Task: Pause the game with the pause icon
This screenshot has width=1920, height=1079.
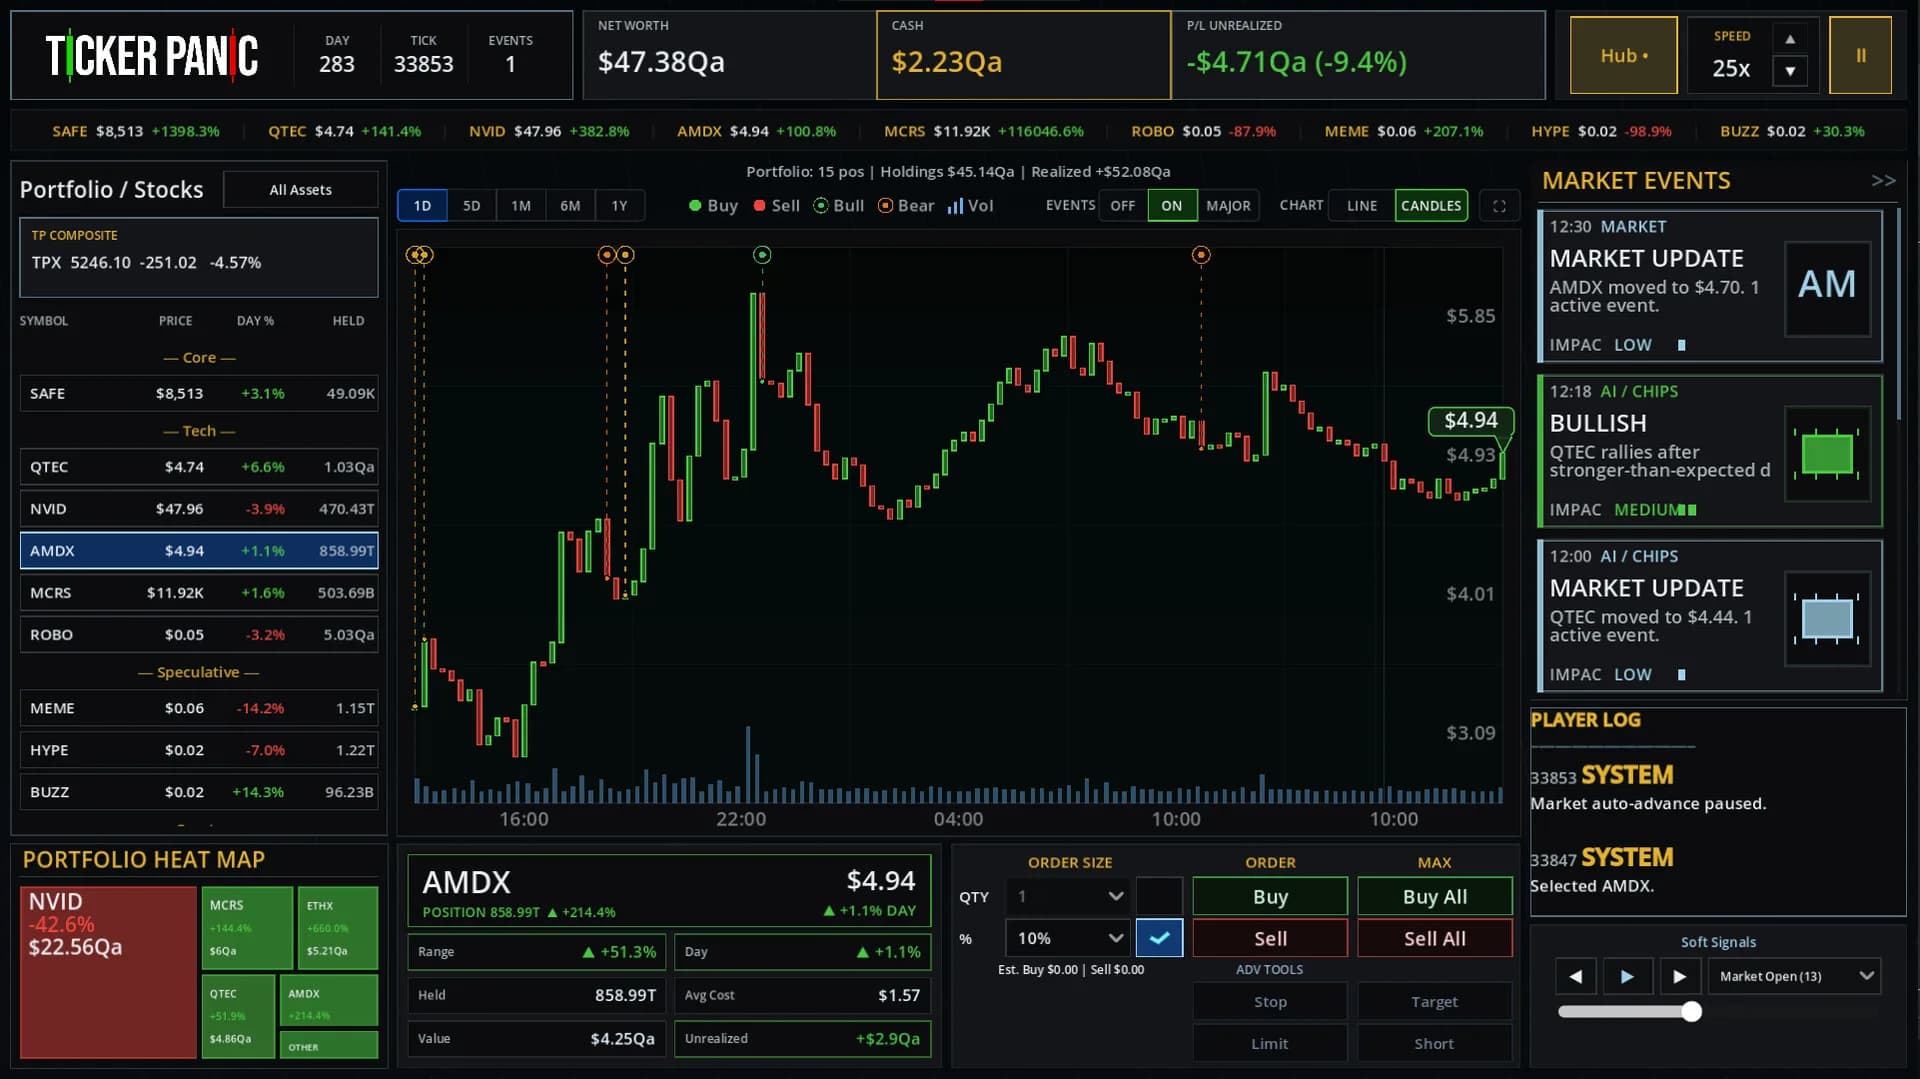Action: [x=1860, y=56]
